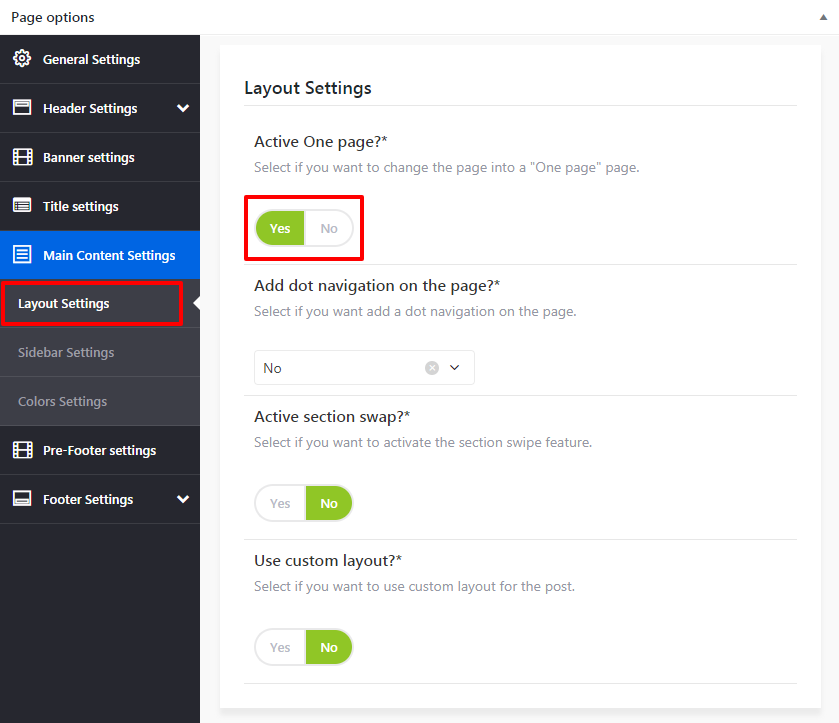Clear the dot navigation selection with the x icon

432,368
